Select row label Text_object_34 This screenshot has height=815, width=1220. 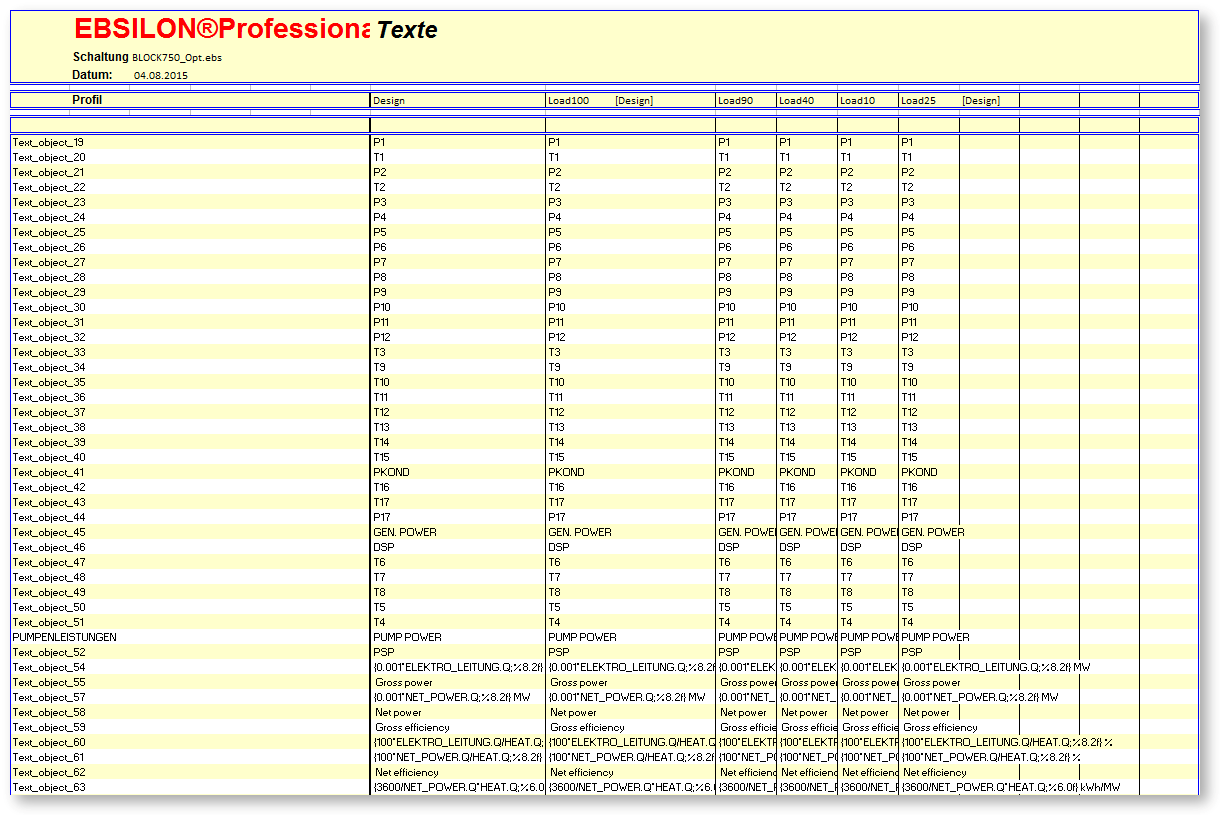tap(49, 367)
